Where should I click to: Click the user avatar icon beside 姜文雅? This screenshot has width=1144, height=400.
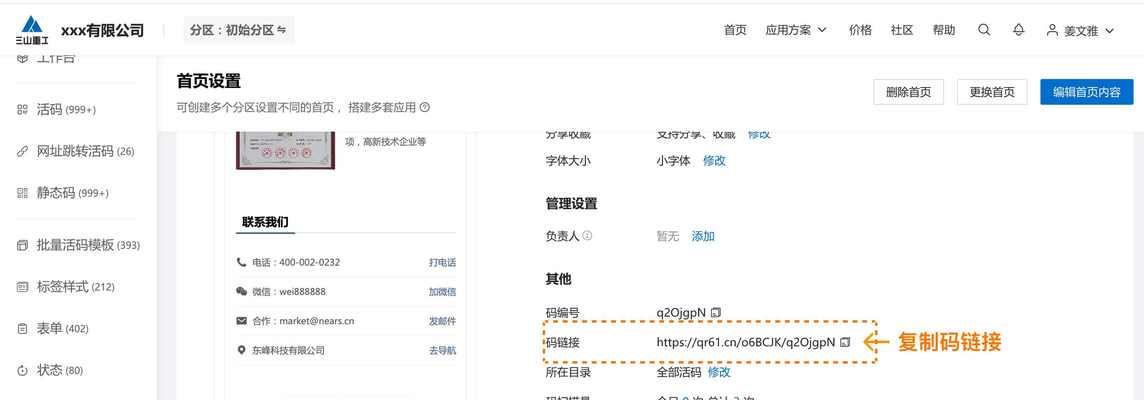point(1052,30)
